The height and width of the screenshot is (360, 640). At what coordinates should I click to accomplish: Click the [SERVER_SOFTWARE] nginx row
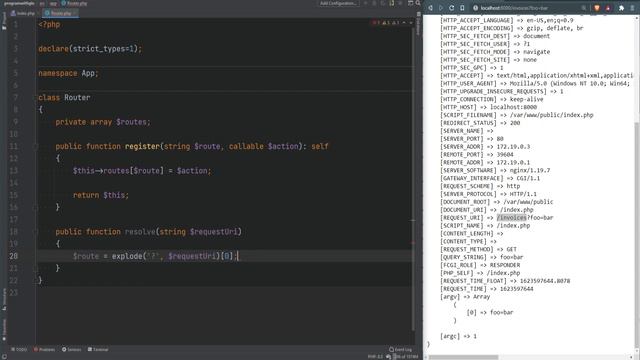click(495, 170)
